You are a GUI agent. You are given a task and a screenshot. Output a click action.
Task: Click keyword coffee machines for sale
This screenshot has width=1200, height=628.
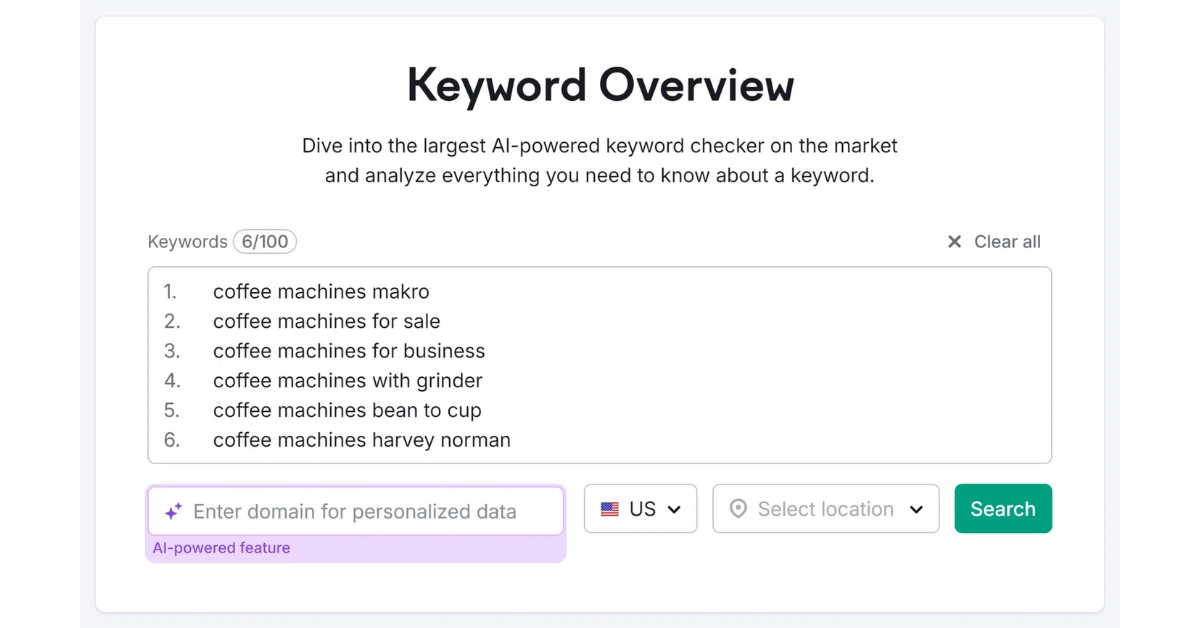coord(327,321)
